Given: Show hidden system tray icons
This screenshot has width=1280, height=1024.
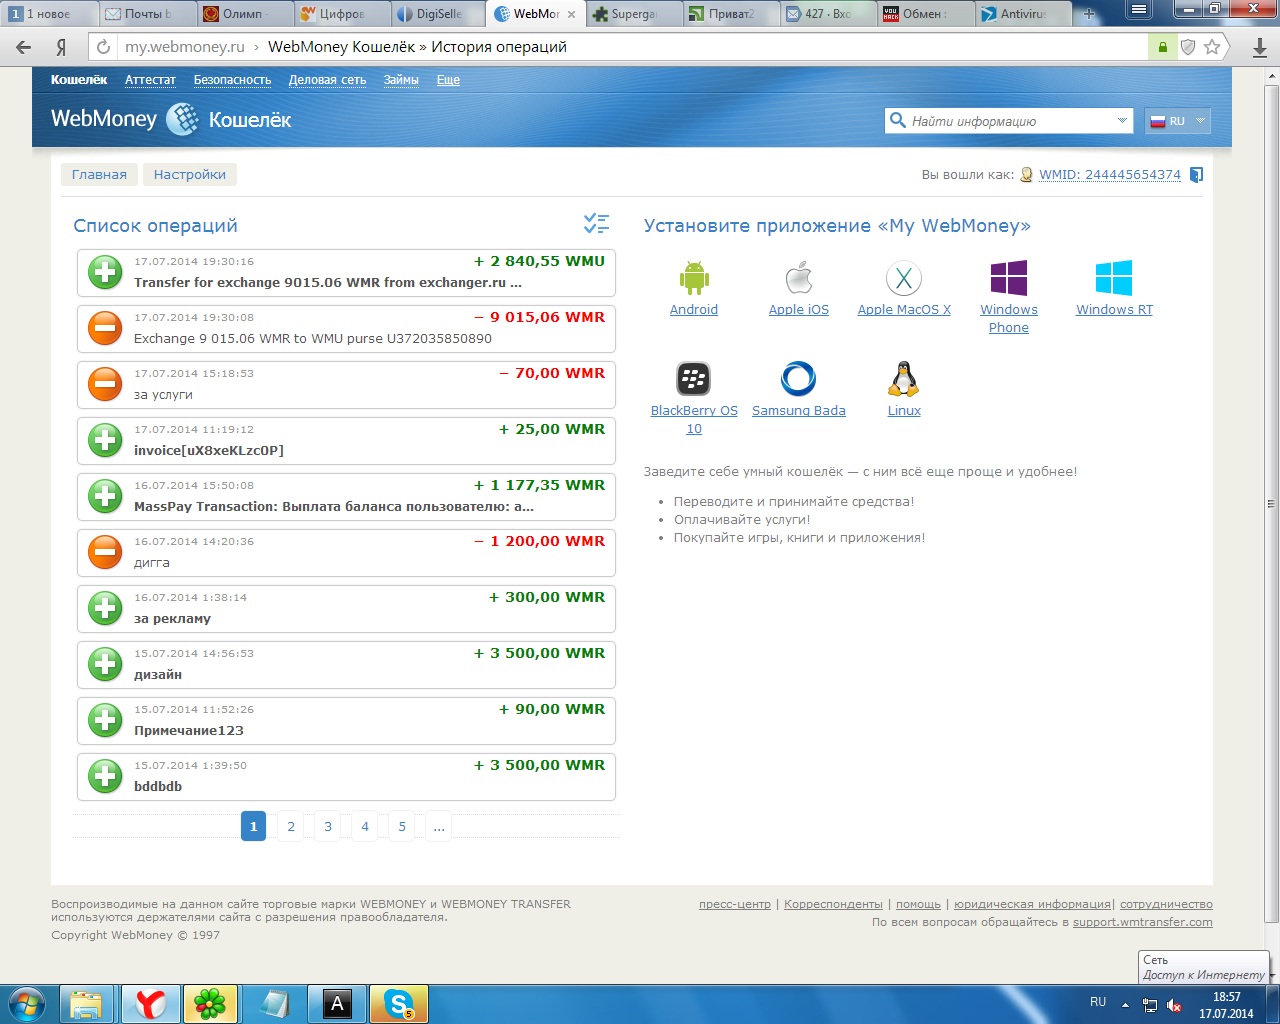Looking at the screenshot, I should 1125,1005.
